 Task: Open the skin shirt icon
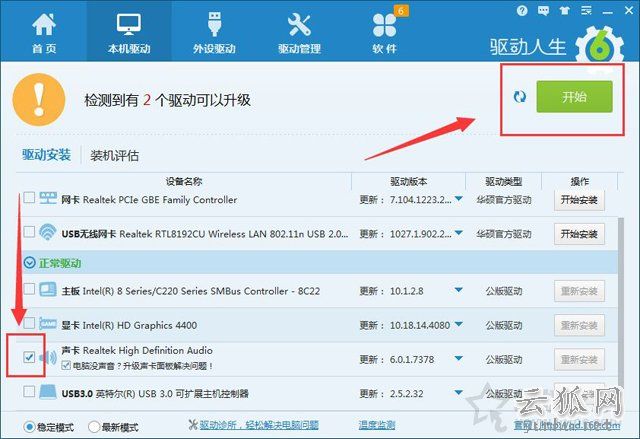click(564, 11)
